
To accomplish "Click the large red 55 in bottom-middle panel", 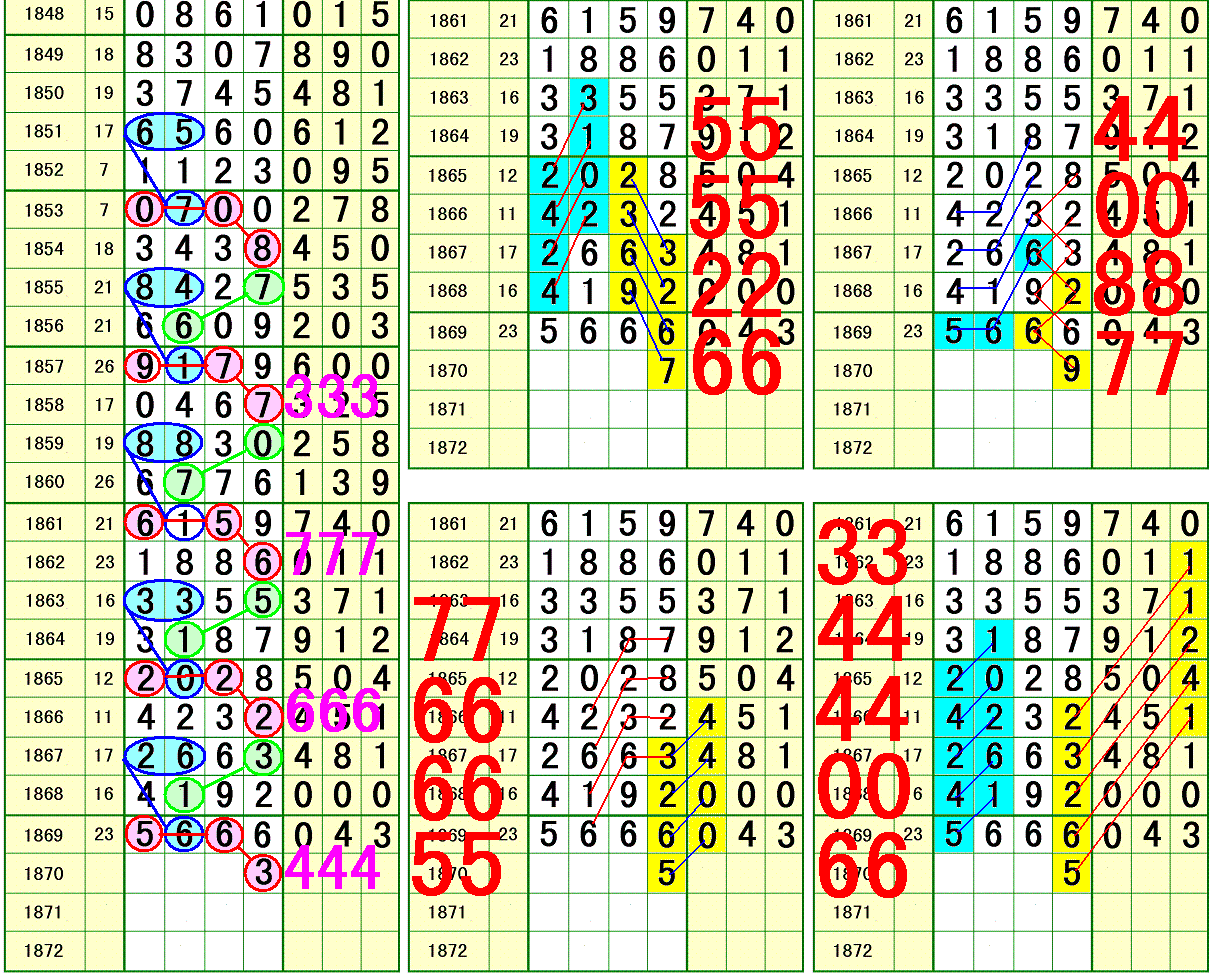I will tap(456, 867).
